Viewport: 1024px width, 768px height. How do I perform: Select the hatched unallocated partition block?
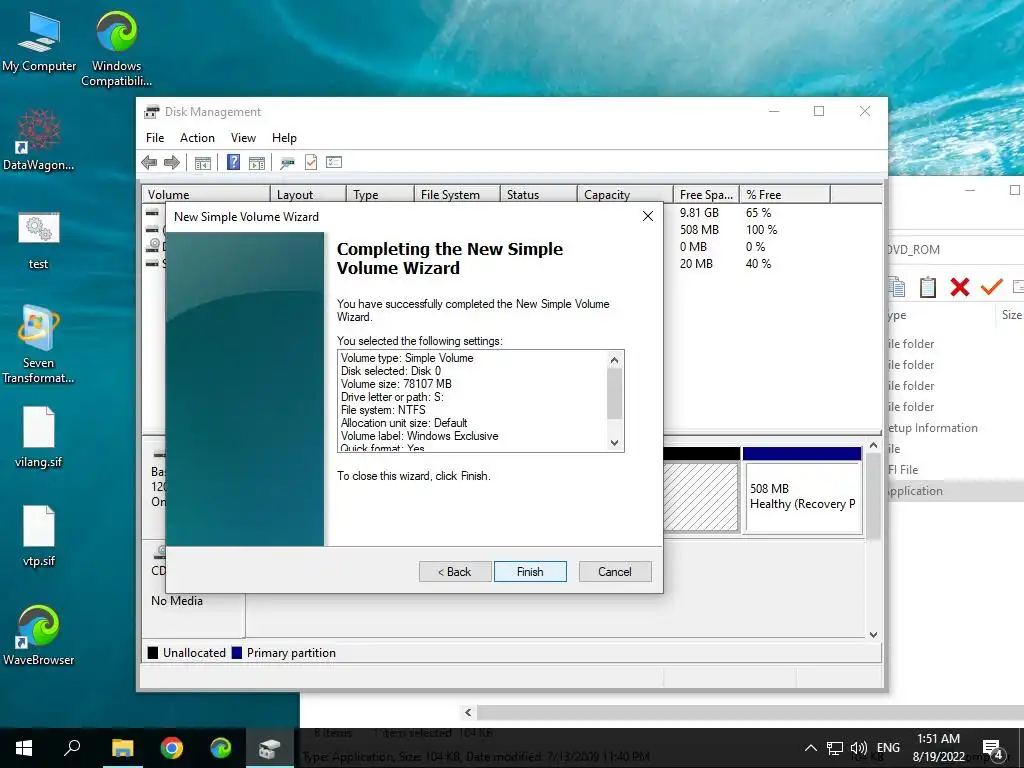coord(701,497)
